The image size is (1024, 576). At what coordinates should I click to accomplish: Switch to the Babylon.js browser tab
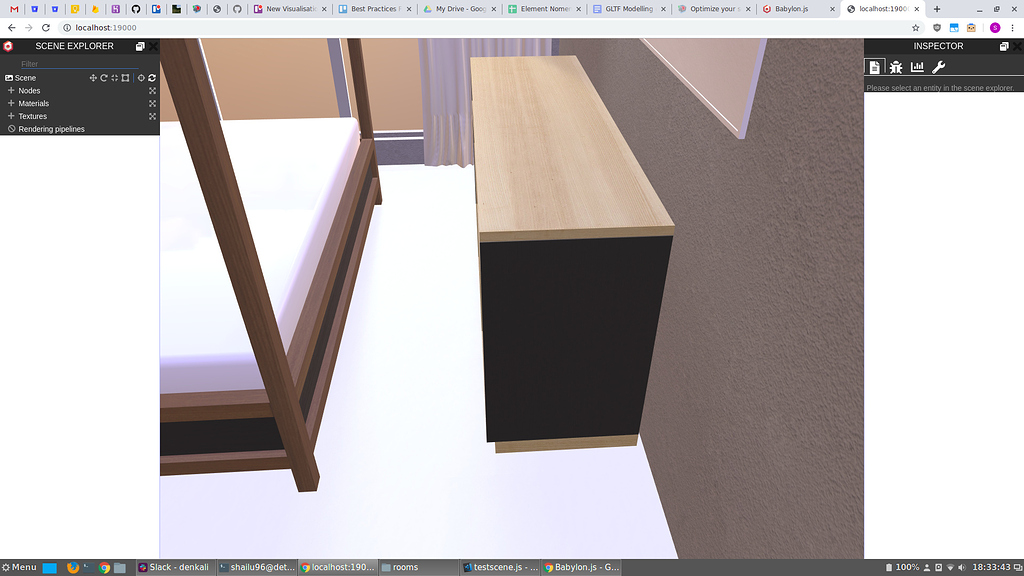coord(789,9)
